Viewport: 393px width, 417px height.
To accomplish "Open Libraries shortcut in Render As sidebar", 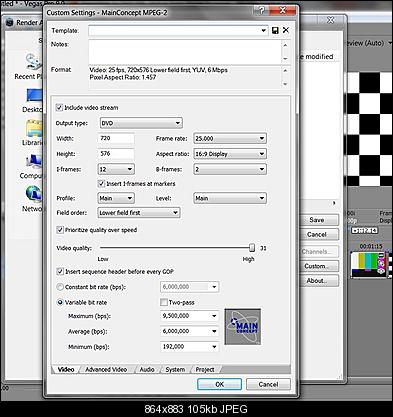I will (x=33, y=133).
